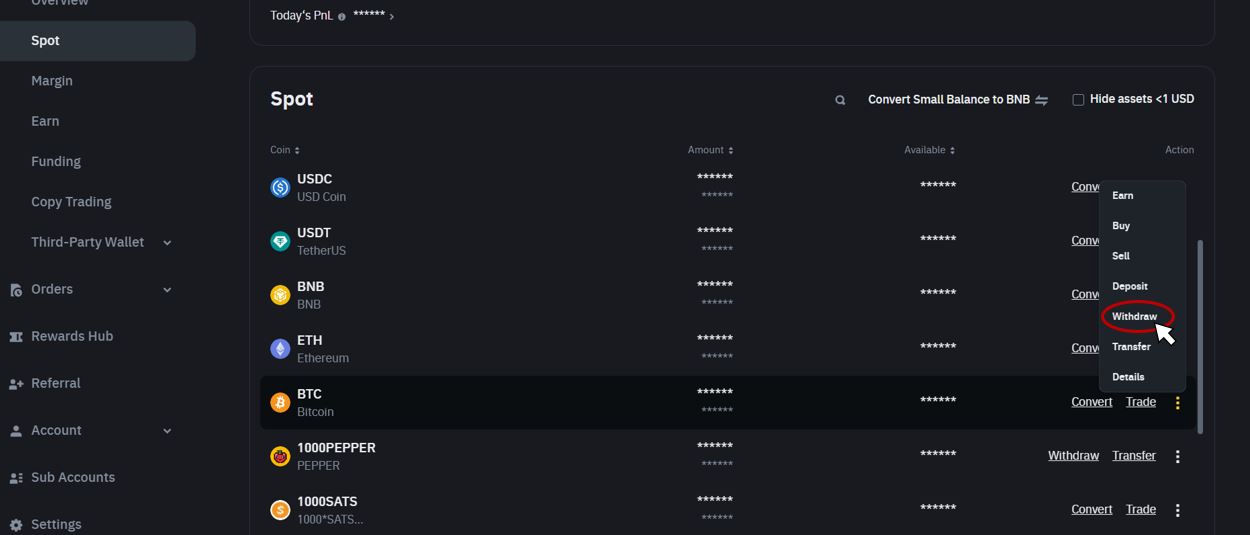Screen dimensions: 1250x535
Task: Click the USDT Tether coin icon
Action: (280, 241)
